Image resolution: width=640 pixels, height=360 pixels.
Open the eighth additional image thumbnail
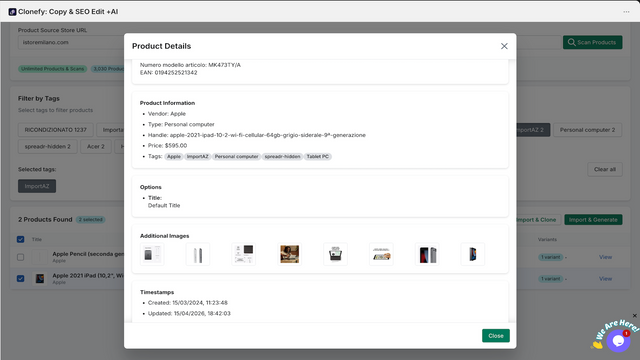pyautogui.click(x=473, y=254)
